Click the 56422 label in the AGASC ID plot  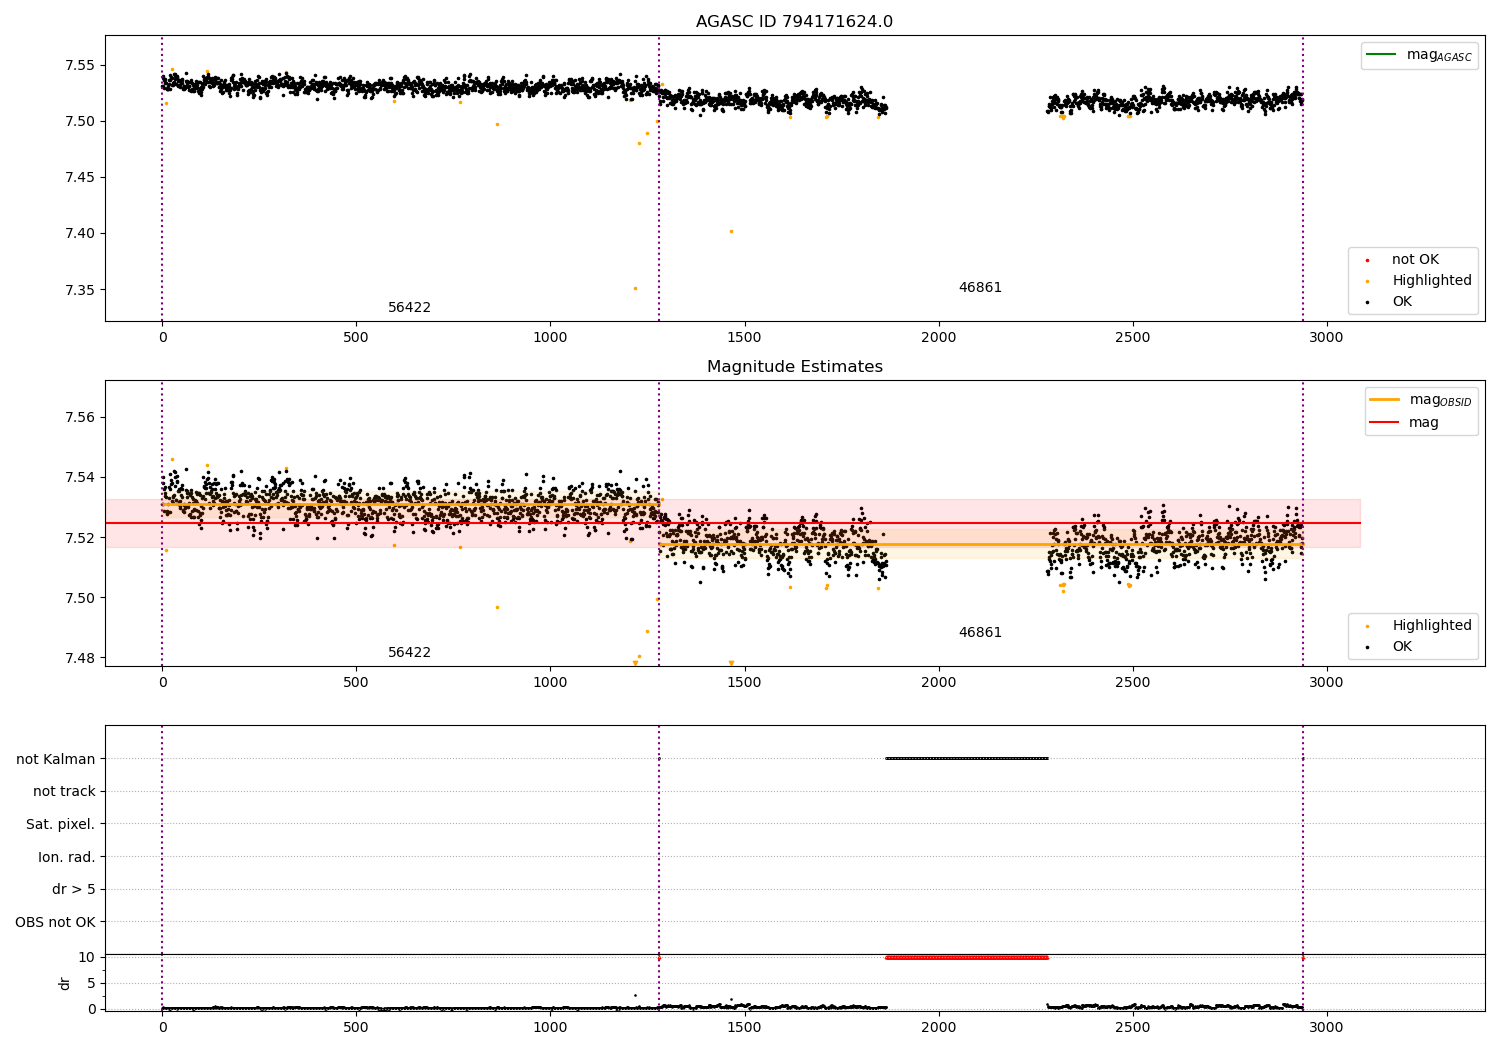point(409,308)
